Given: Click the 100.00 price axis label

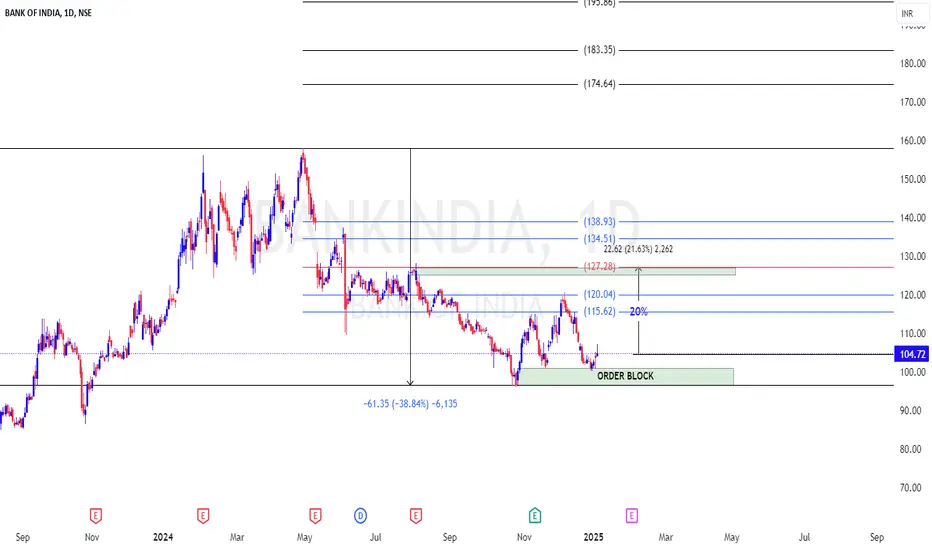Looking at the screenshot, I should click(x=912, y=372).
